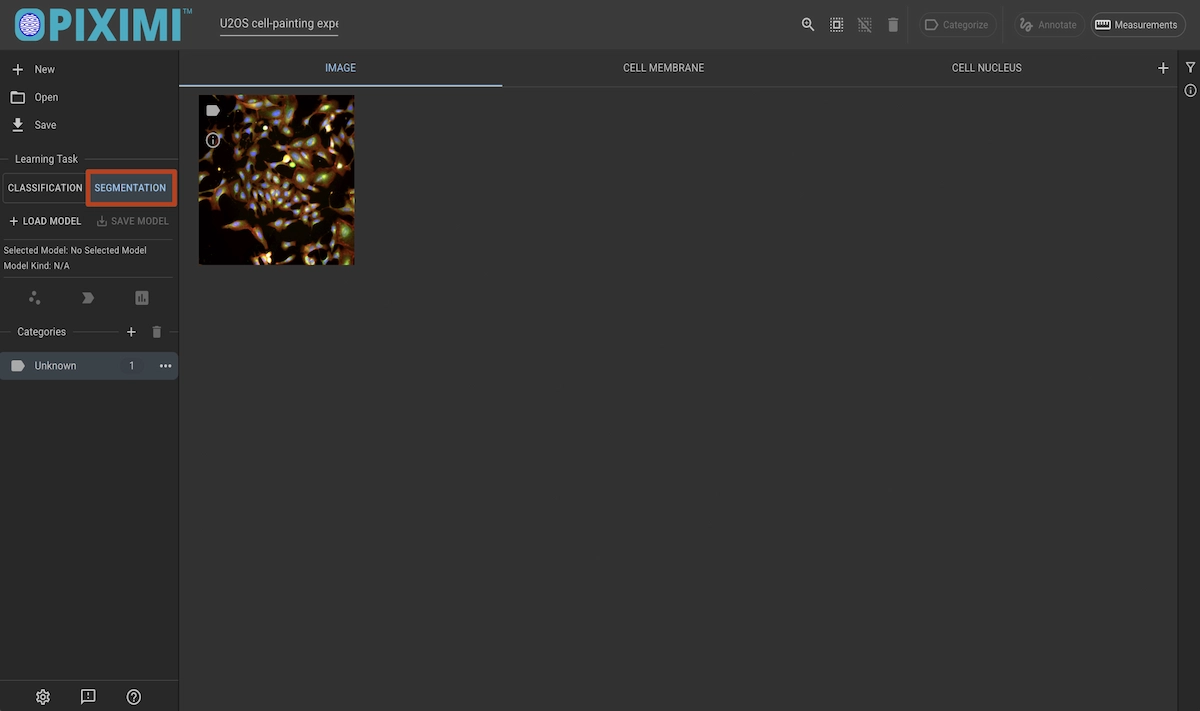Click the predict model arrow icon
The height and width of the screenshot is (711, 1200).
click(88, 298)
